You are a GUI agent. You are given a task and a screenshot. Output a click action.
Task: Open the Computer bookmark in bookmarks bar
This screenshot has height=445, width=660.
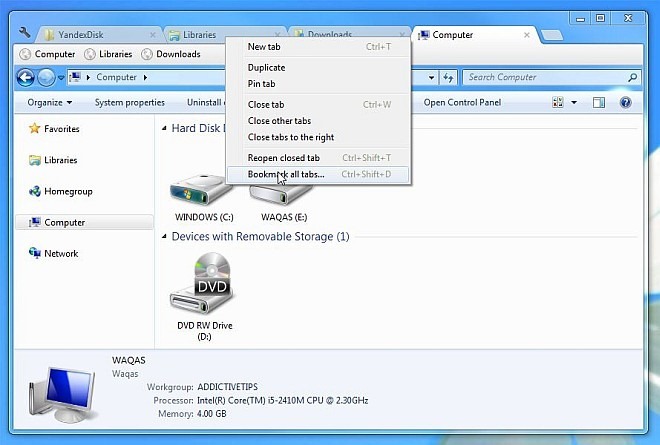[48, 54]
